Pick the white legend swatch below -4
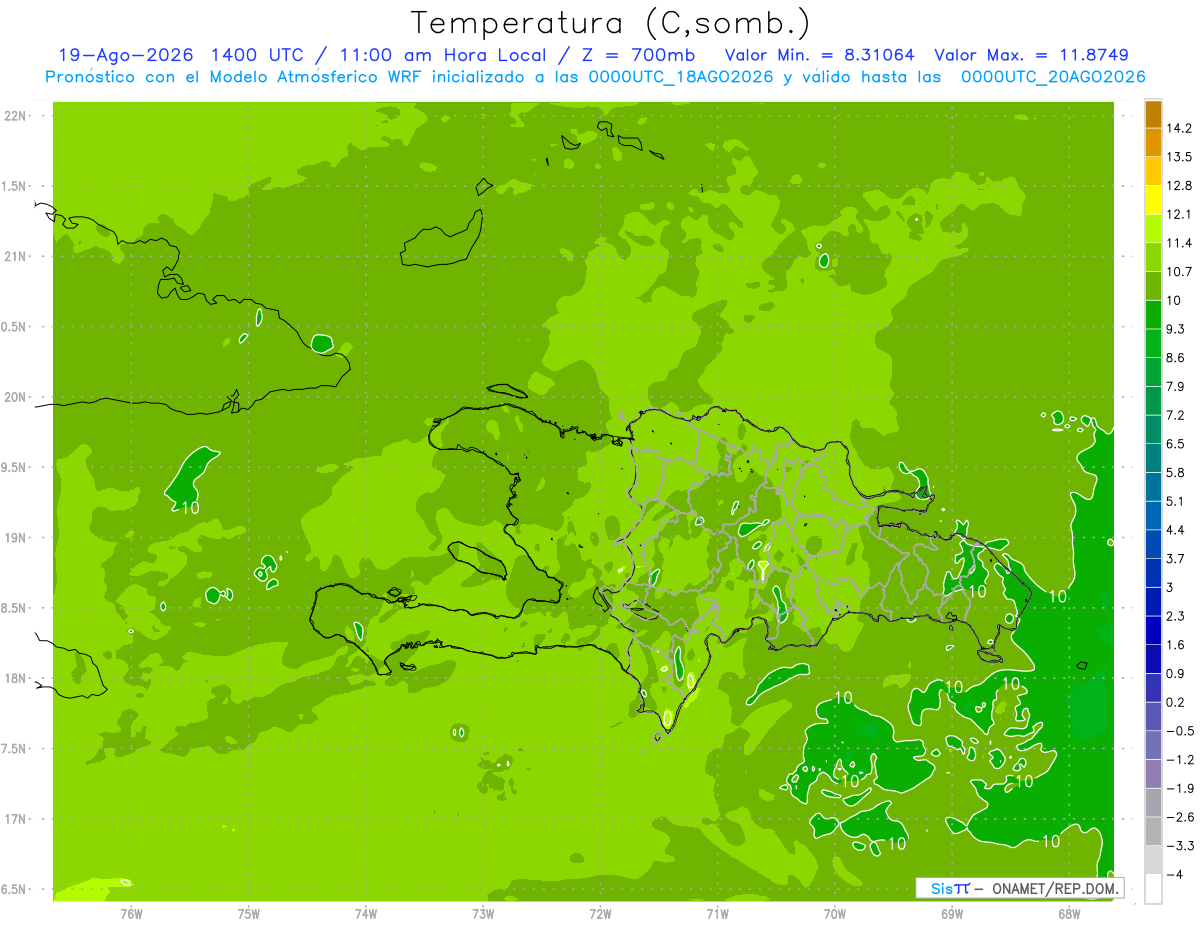 (x=1153, y=888)
